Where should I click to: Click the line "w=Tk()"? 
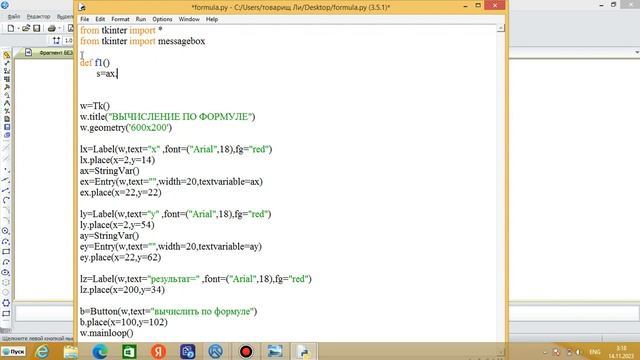(x=95, y=106)
